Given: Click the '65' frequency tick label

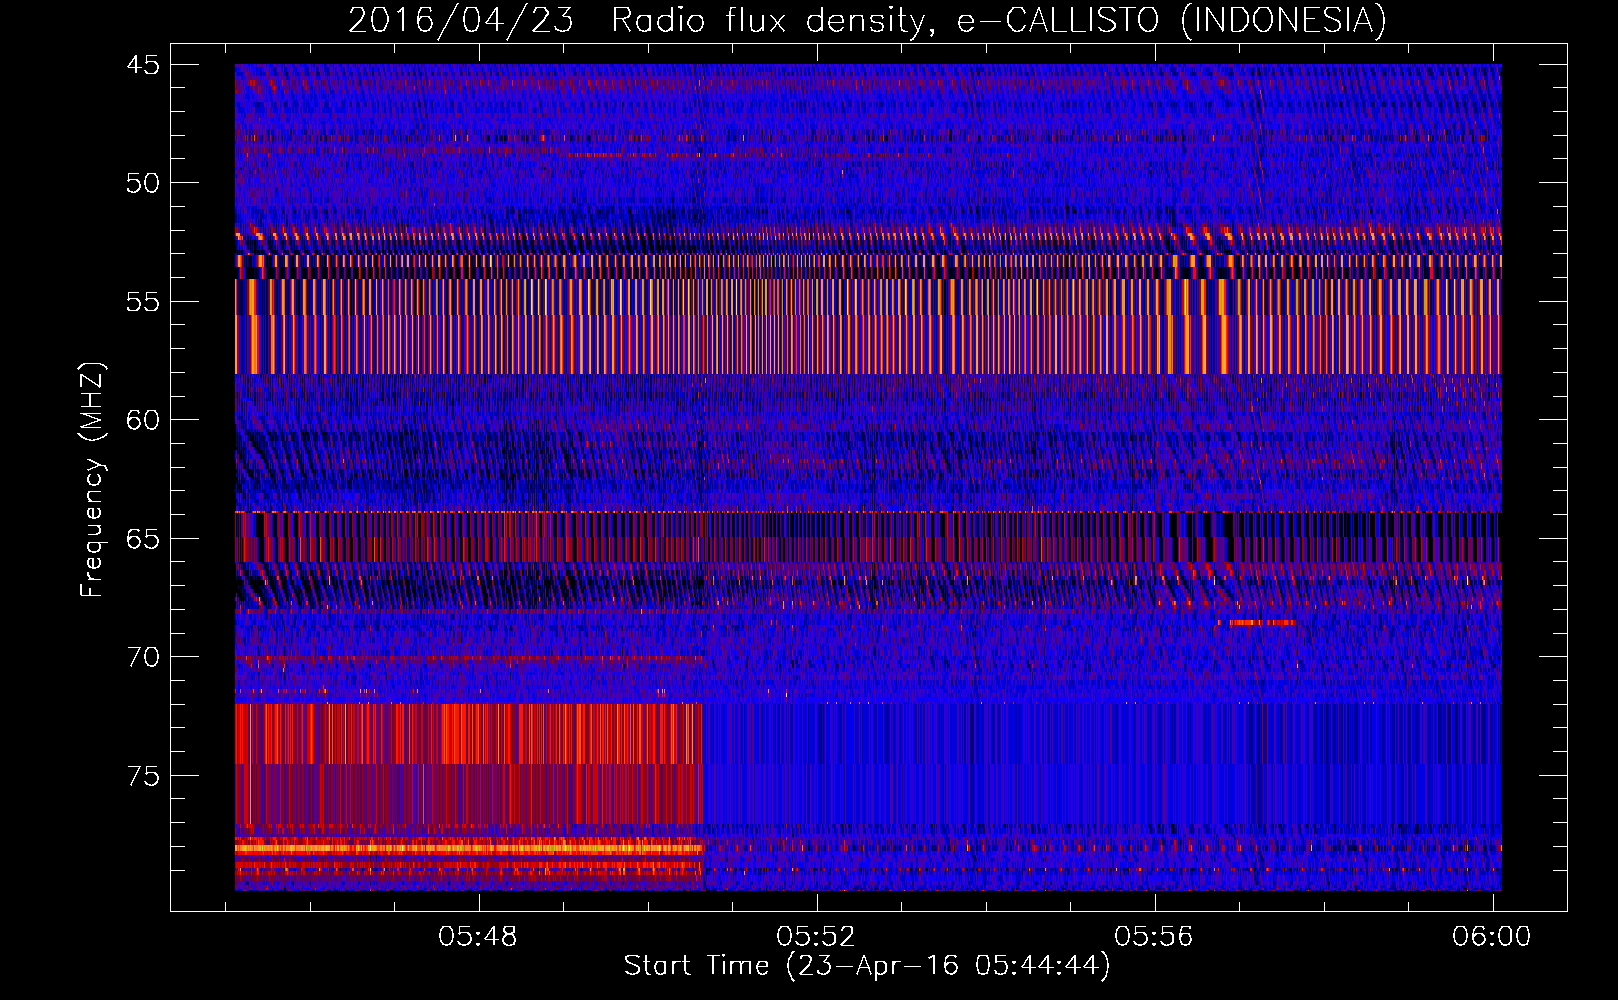Looking at the screenshot, I should pyautogui.click(x=143, y=539).
